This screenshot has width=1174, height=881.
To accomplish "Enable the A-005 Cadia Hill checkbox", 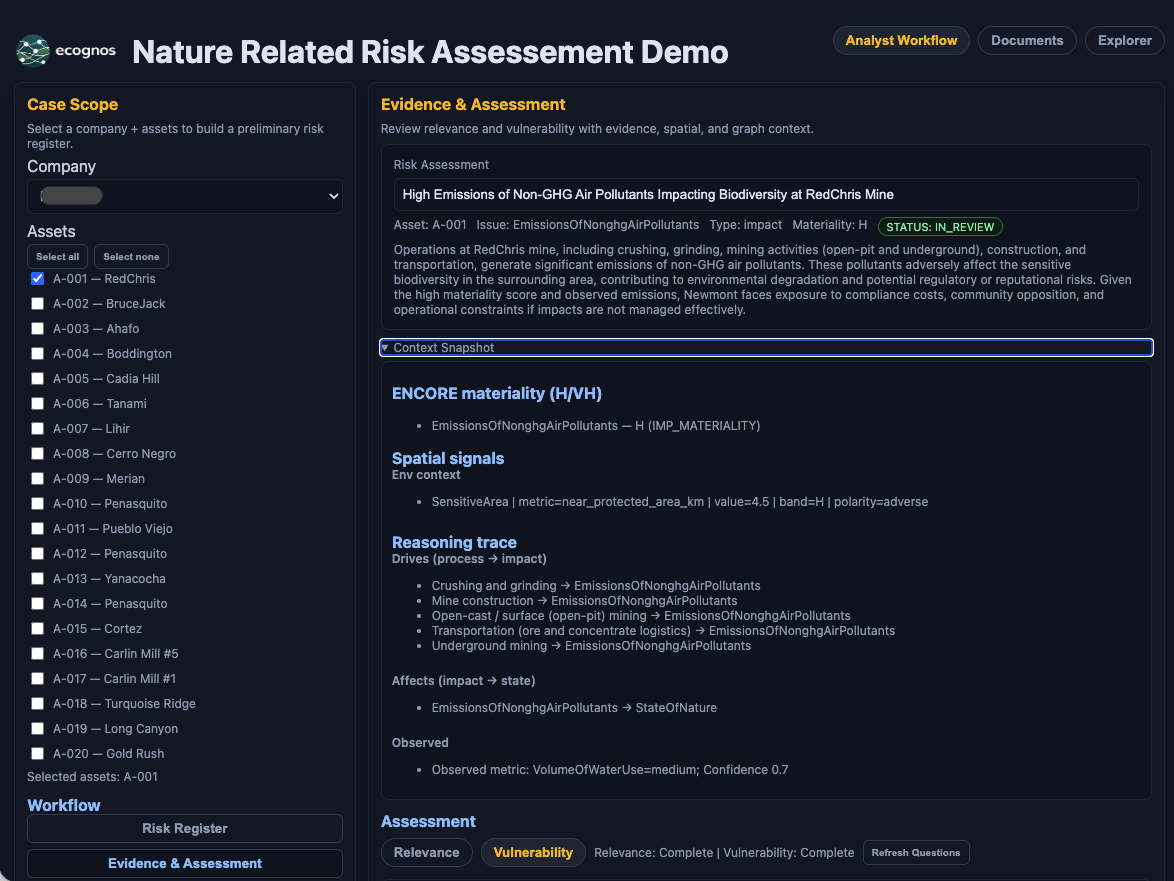I will pos(38,379).
